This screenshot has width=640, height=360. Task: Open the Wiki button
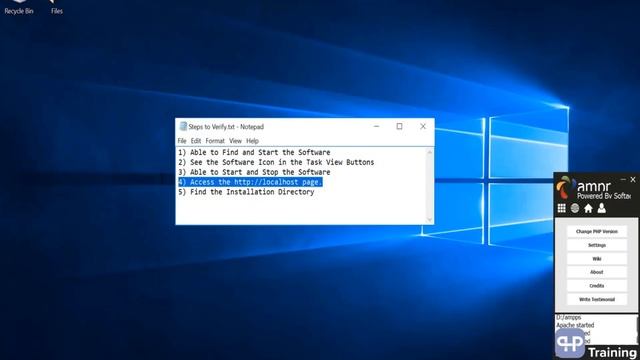pyautogui.click(x=597, y=259)
